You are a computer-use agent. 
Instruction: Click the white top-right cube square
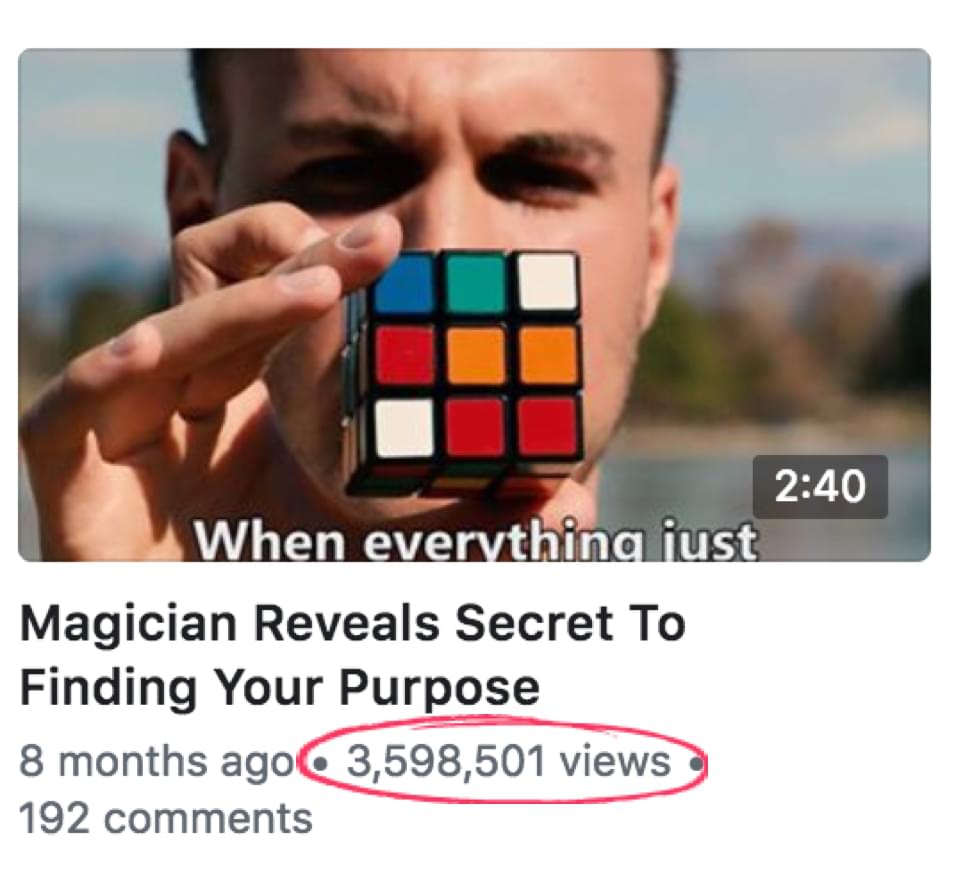pos(547,282)
